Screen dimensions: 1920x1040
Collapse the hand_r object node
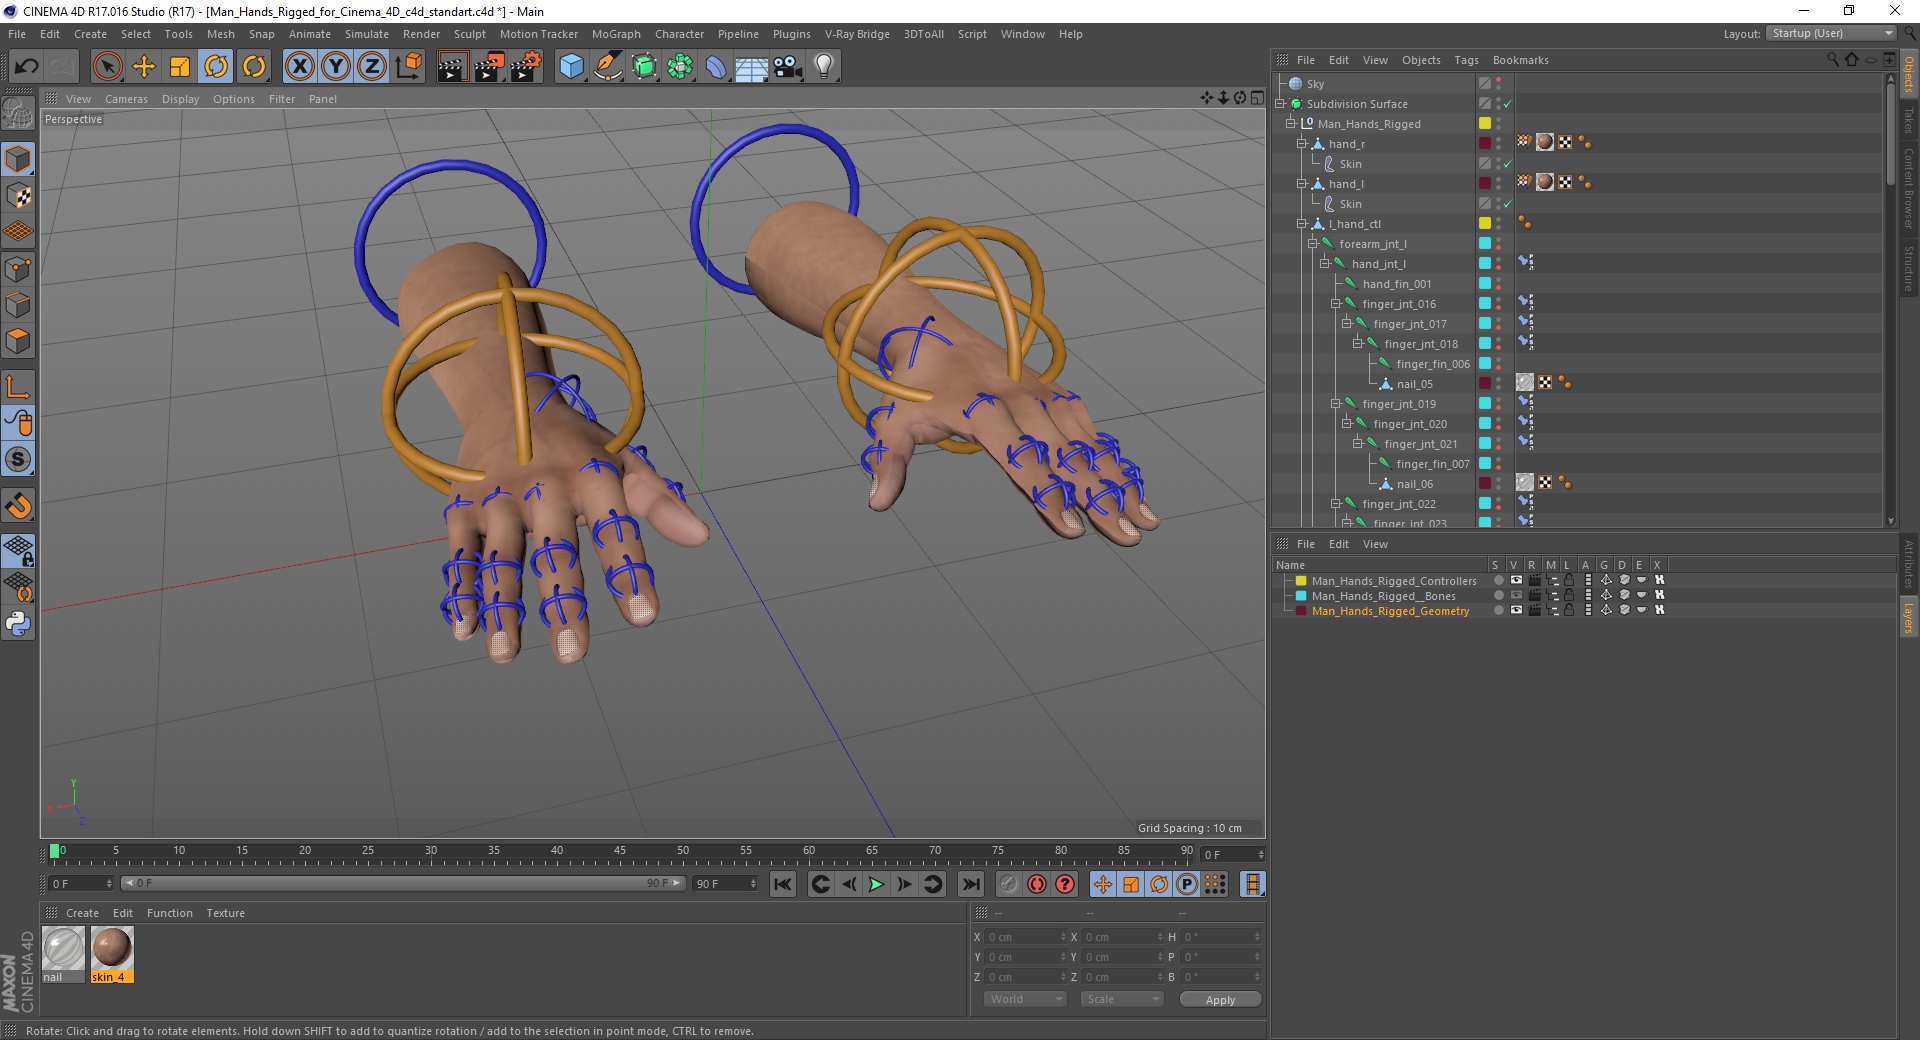pyautogui.click(x=1302, y=143)
